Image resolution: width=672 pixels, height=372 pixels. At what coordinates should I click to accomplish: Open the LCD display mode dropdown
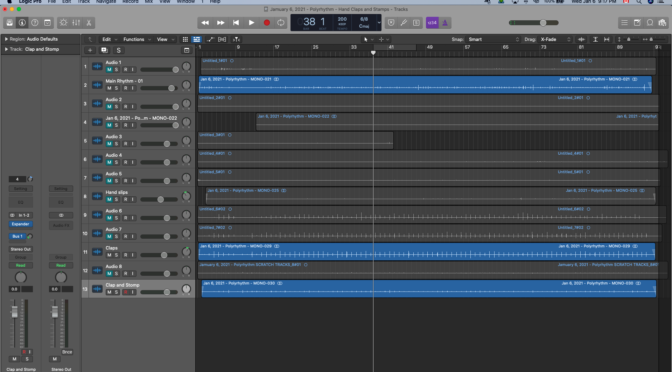(x=379, y=23)
